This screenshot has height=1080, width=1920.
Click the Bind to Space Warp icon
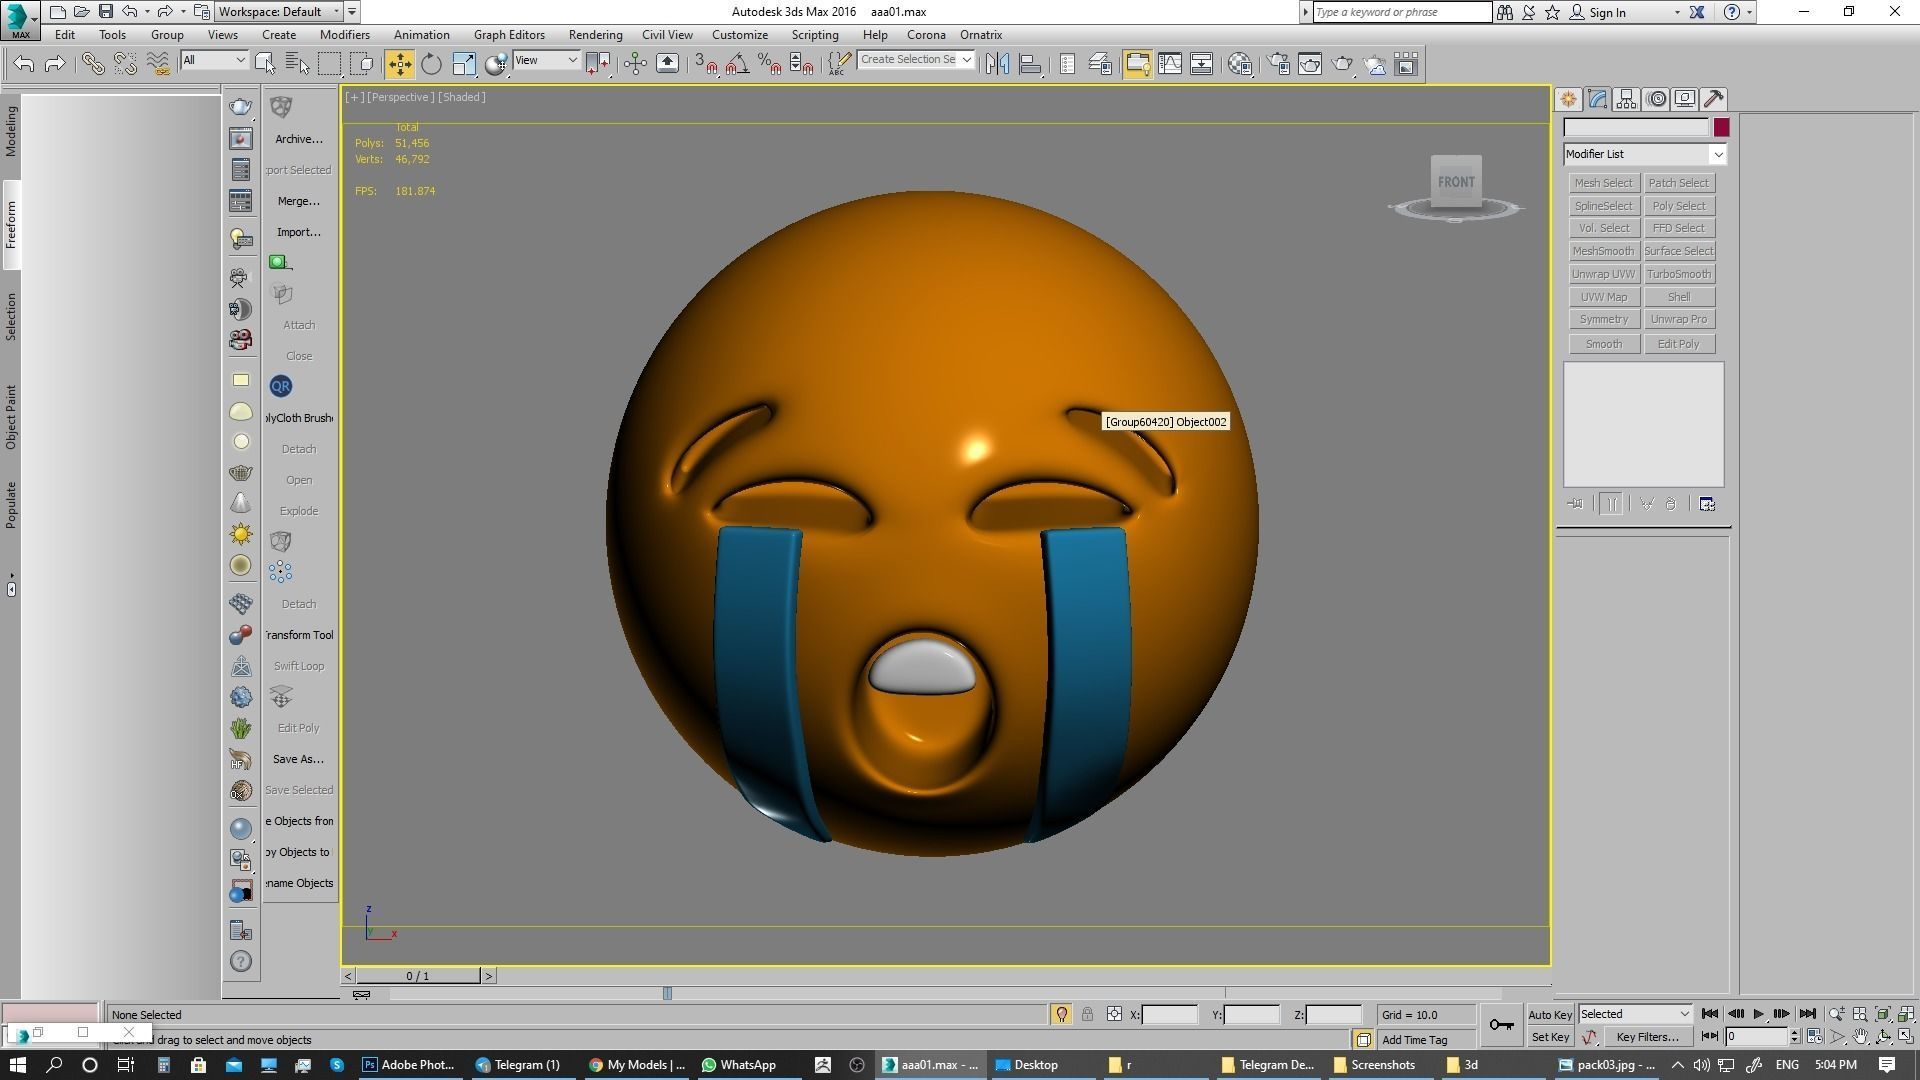(158, 64)
